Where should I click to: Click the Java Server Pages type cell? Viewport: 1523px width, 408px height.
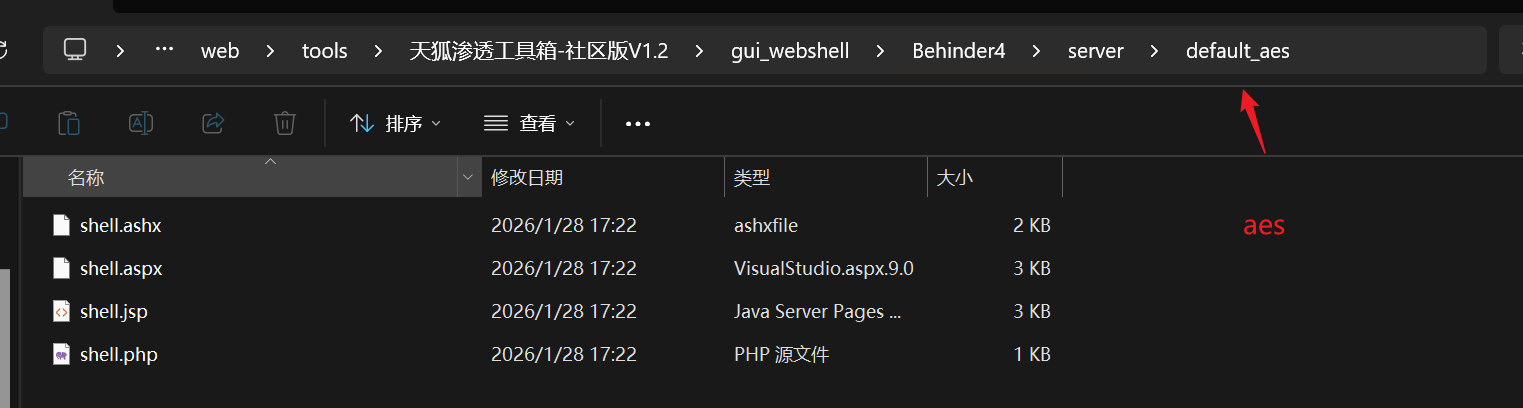pyautogui.click(x=818, y=312)
